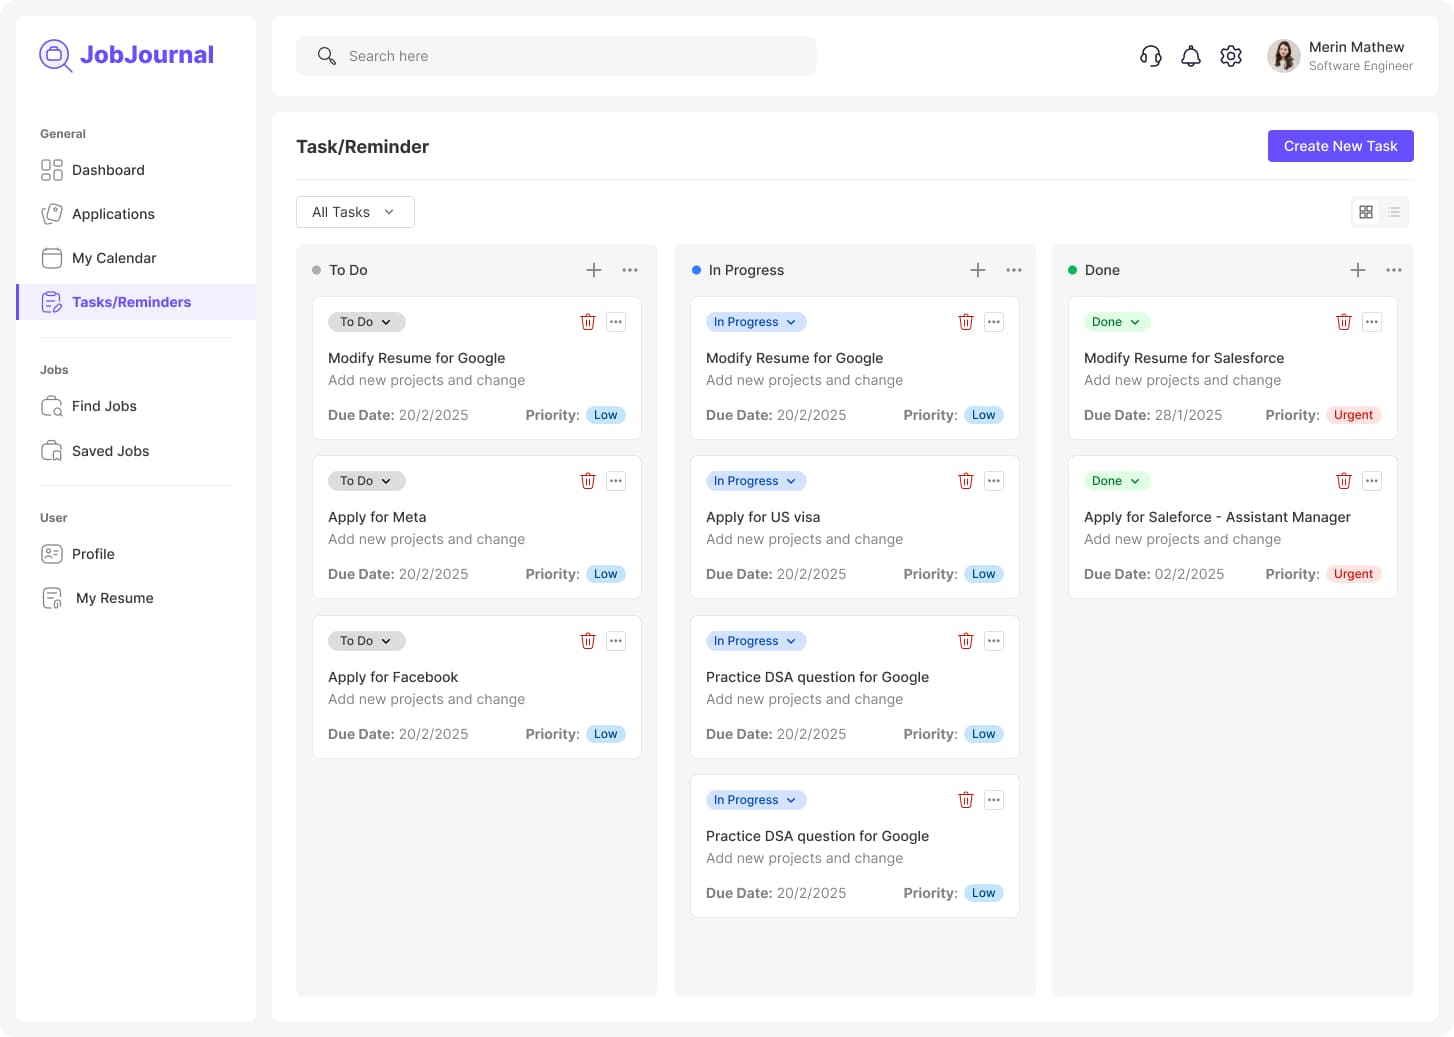The width and height of the screenshot is (1454, 1037).
Task: Change To Do status on Modify Resume for Google
Action: [x=367, y=322]
